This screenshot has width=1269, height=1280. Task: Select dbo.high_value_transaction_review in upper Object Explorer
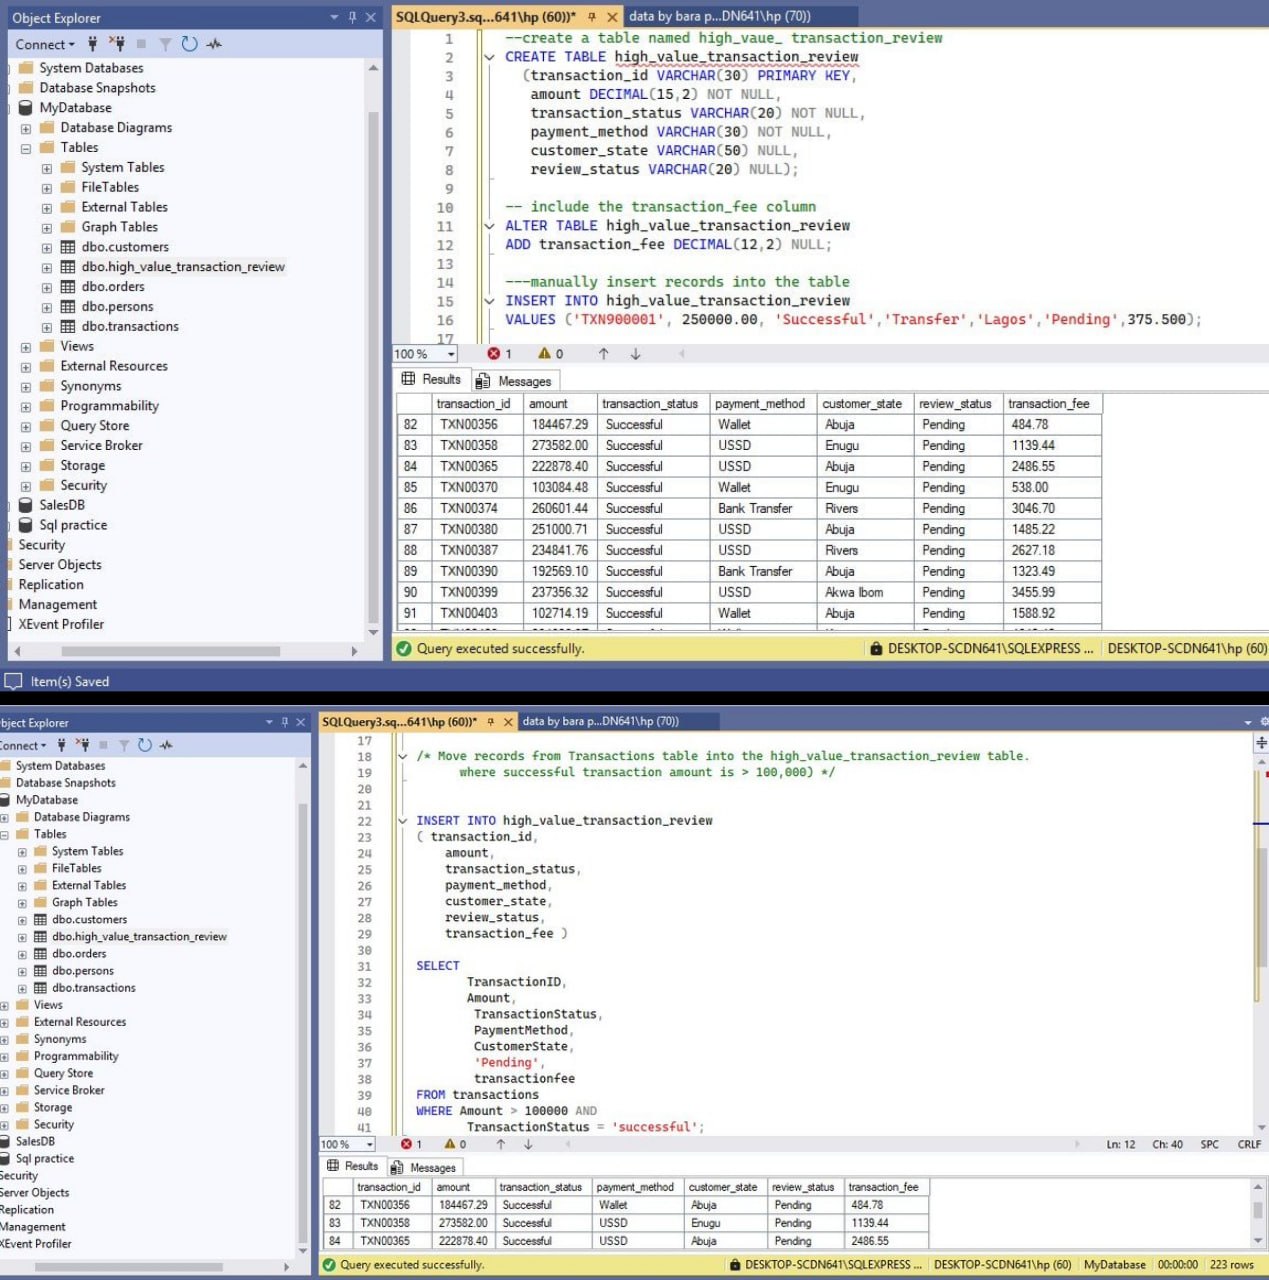pos(183,267)
